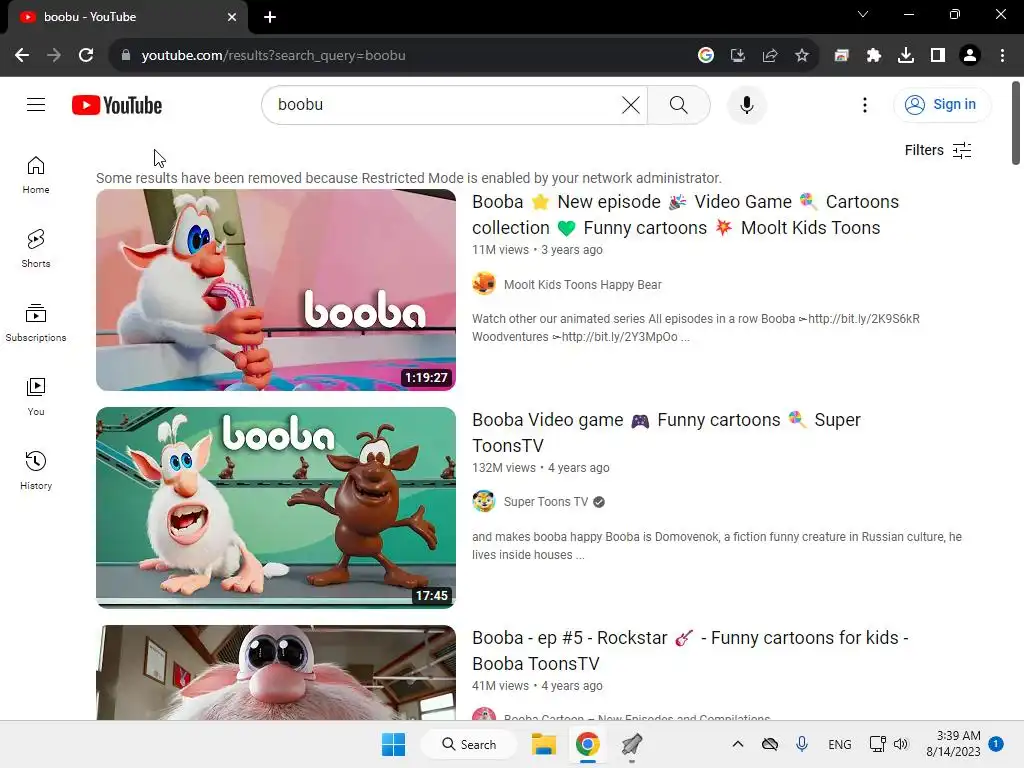Reload the current page
The width and height of the screenshot is (1024, 768).
click(86, 56)
